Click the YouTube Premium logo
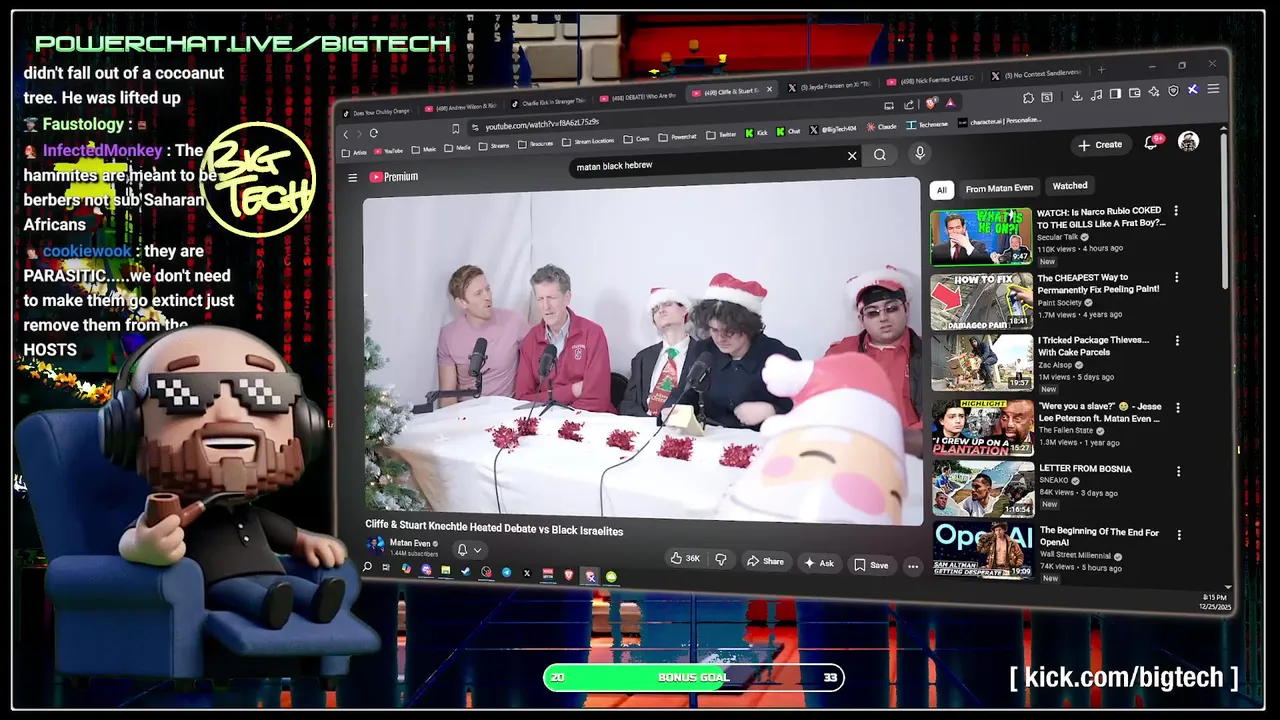1280x720 pixels. pos(394,177)
